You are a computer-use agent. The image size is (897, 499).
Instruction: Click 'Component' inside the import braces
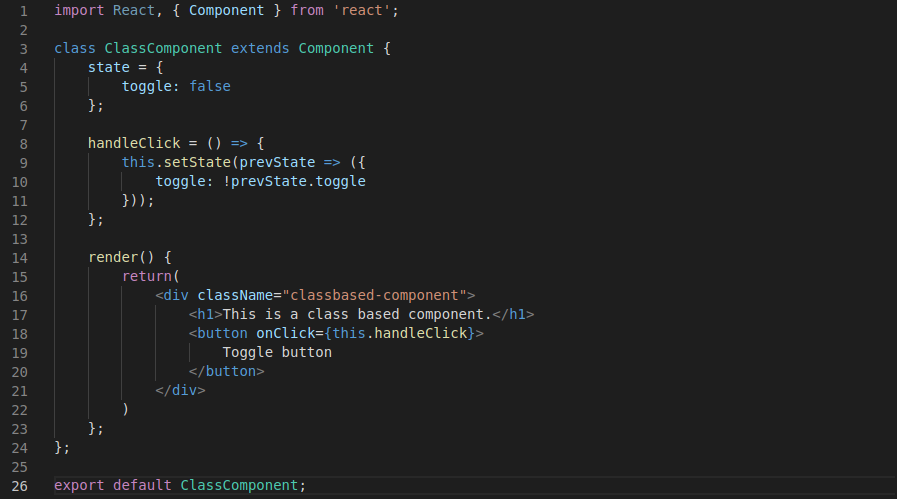coord(227,10)
